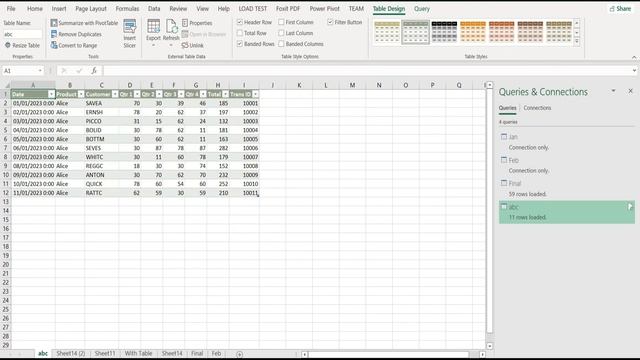This screenshot has width=640, height=360.
Task: Apply the light yellow table style
Action: [387, 32]
